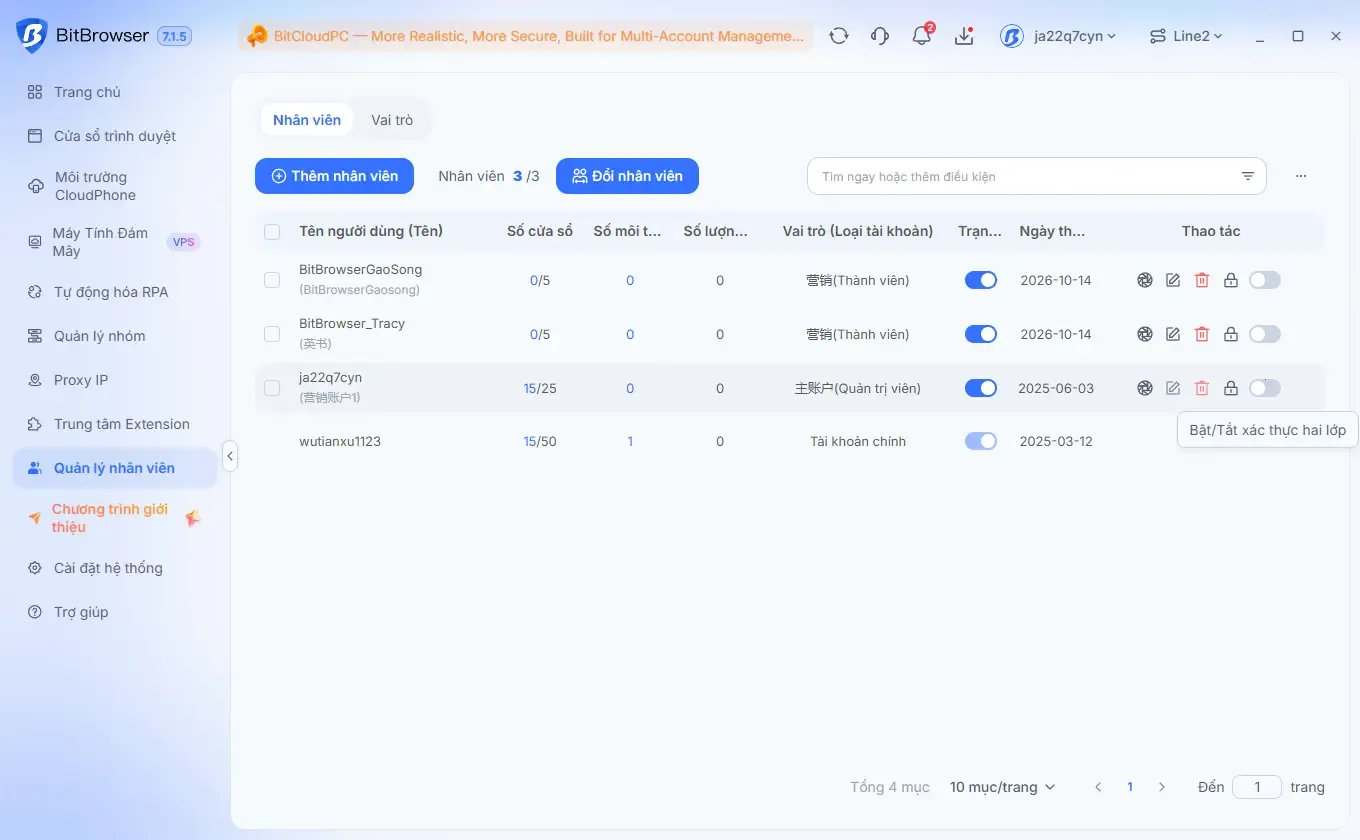Click the aperture icon in BitBrowserGaoSong row
The image size is (1360, 840).
pyautogui.click(x=1145, y=280)
